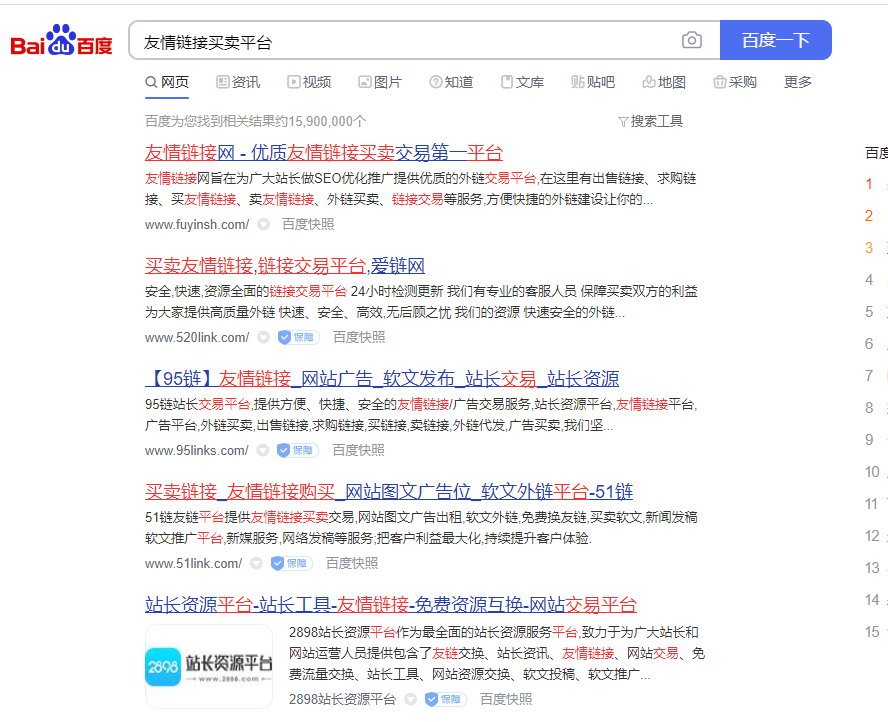
Task: Open the 知道 tab
Action: 451,83
